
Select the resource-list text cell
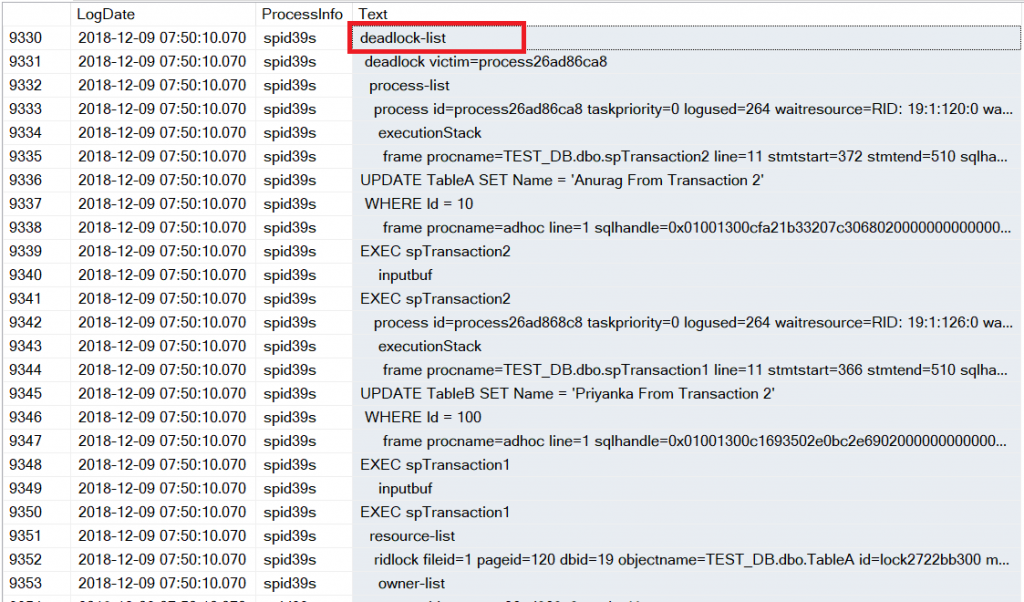412,536
